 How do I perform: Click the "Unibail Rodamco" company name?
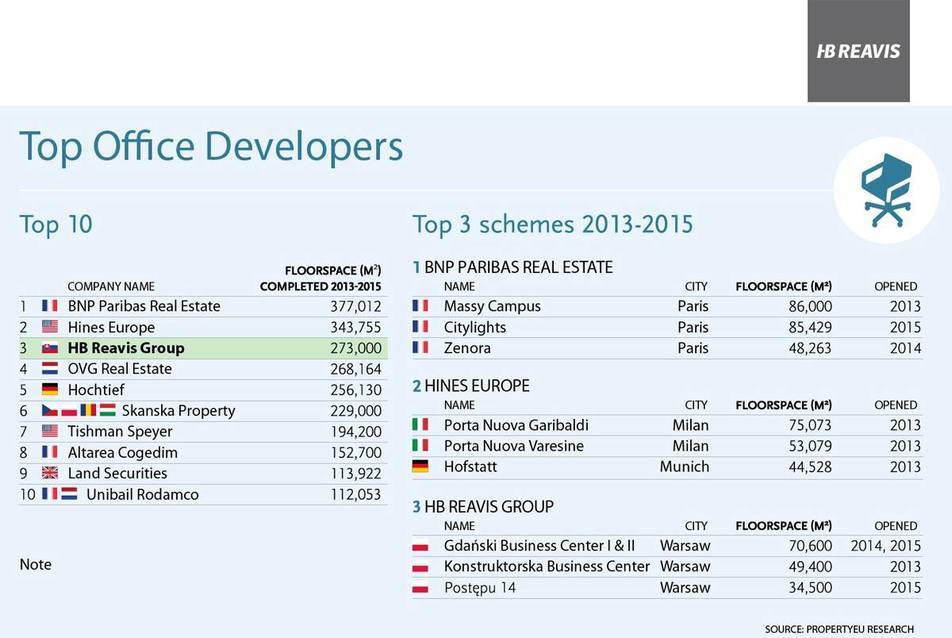point(143,495)
